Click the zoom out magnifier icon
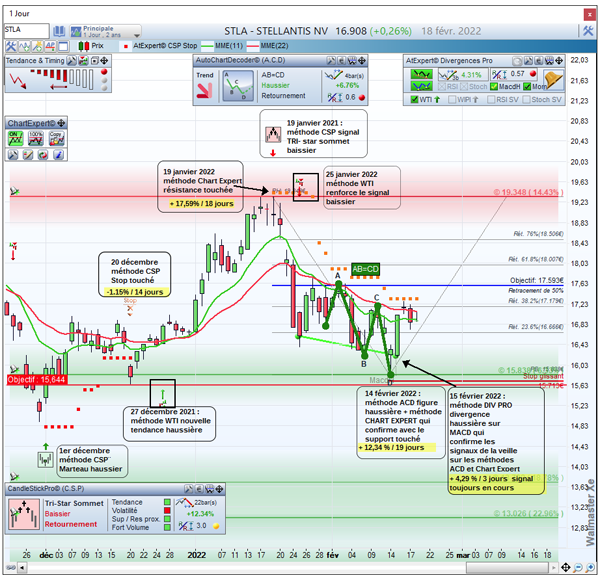This screenshot has width=600, height=580. 578,567
